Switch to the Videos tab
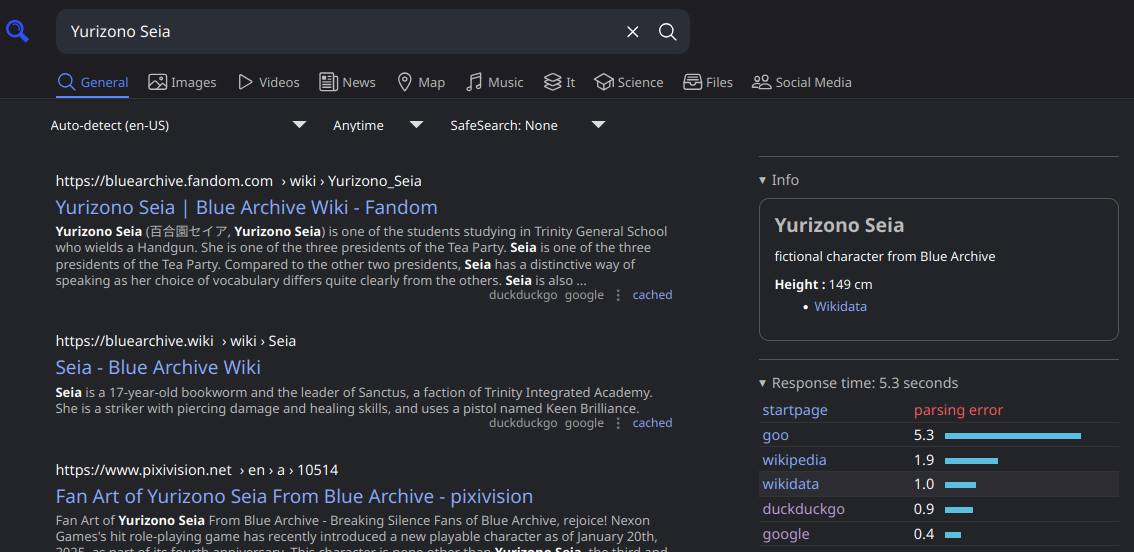Viewport: 1134px width, 552px height. tap(268, 82)
